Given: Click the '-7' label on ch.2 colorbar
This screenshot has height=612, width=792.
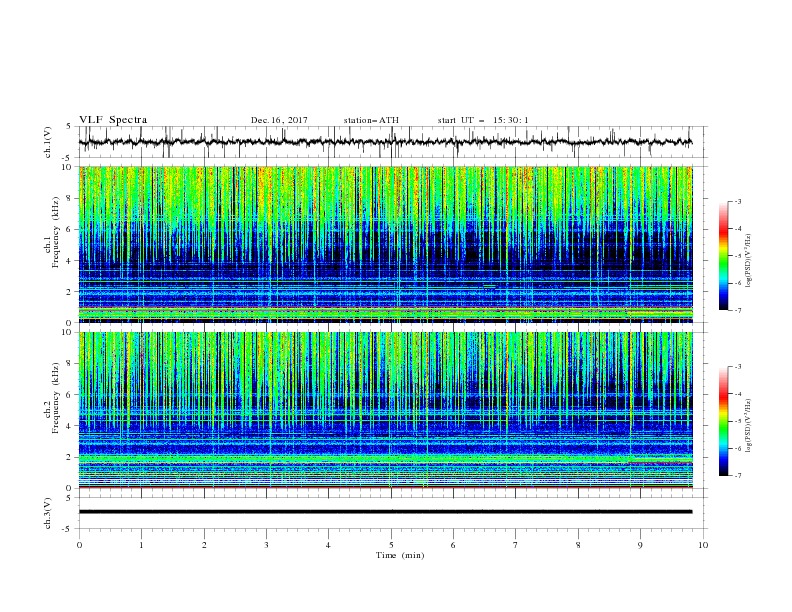Looking at the screenshot, I should [737, 475].
